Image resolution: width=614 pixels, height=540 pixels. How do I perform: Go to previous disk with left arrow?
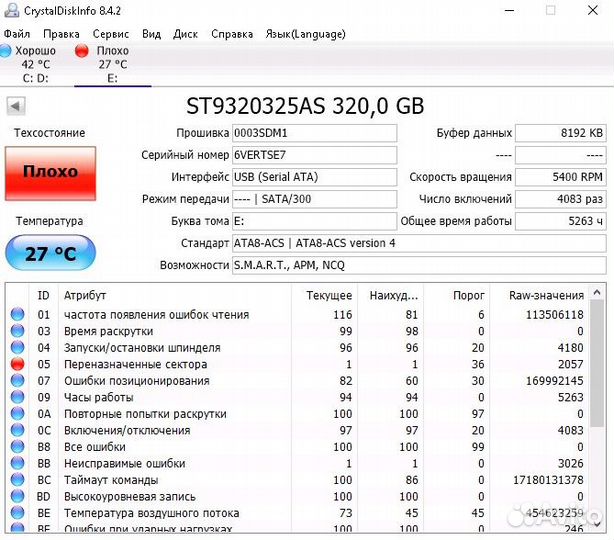pyautogui.click(x=16, y=106)
